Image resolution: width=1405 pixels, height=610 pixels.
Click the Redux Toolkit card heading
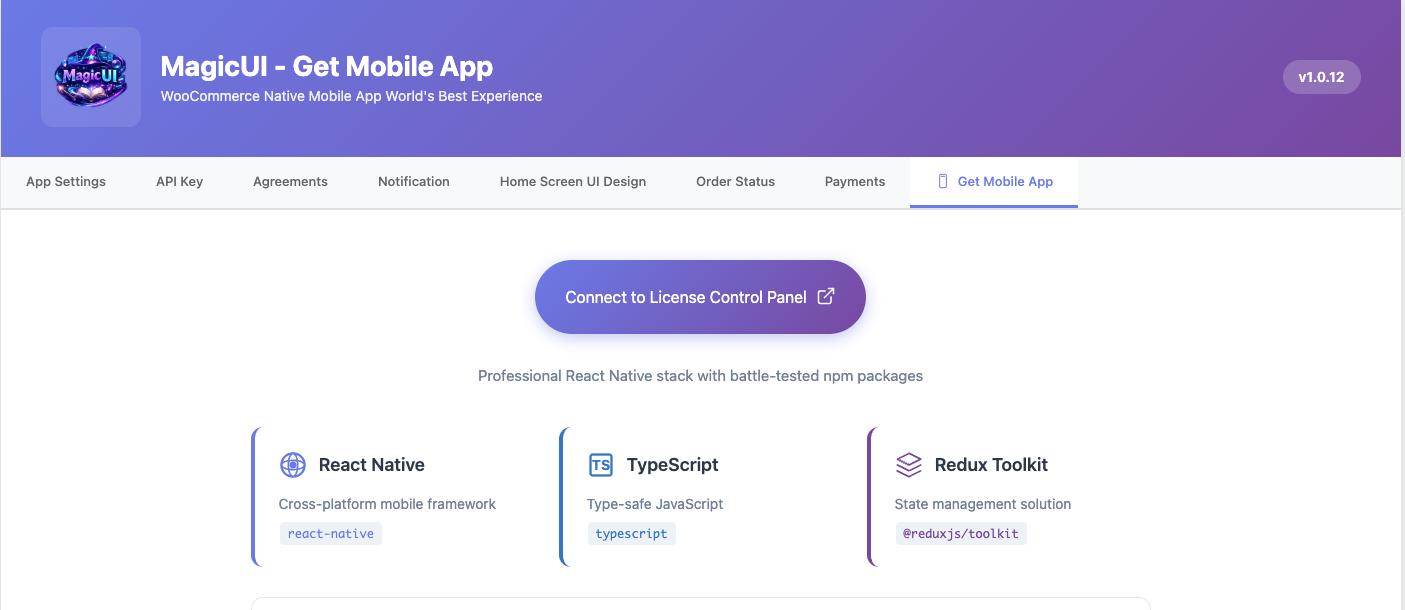click(x=991, y=465)
